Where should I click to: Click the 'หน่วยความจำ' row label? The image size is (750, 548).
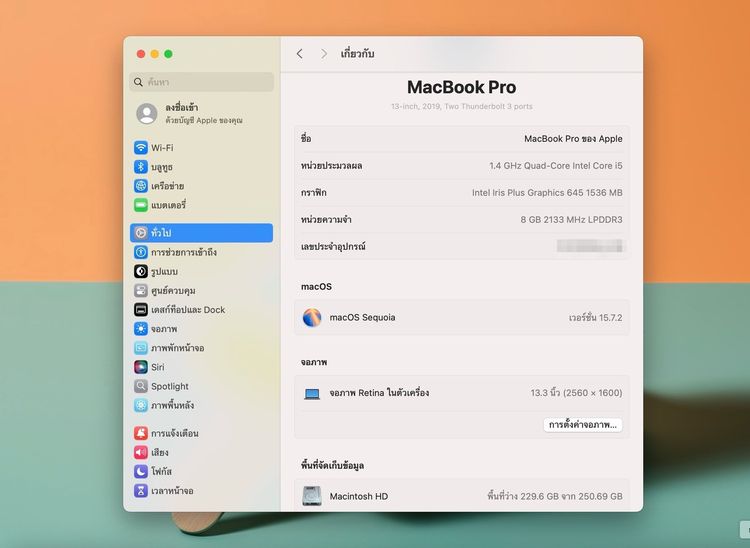click(x=326, y=219)
